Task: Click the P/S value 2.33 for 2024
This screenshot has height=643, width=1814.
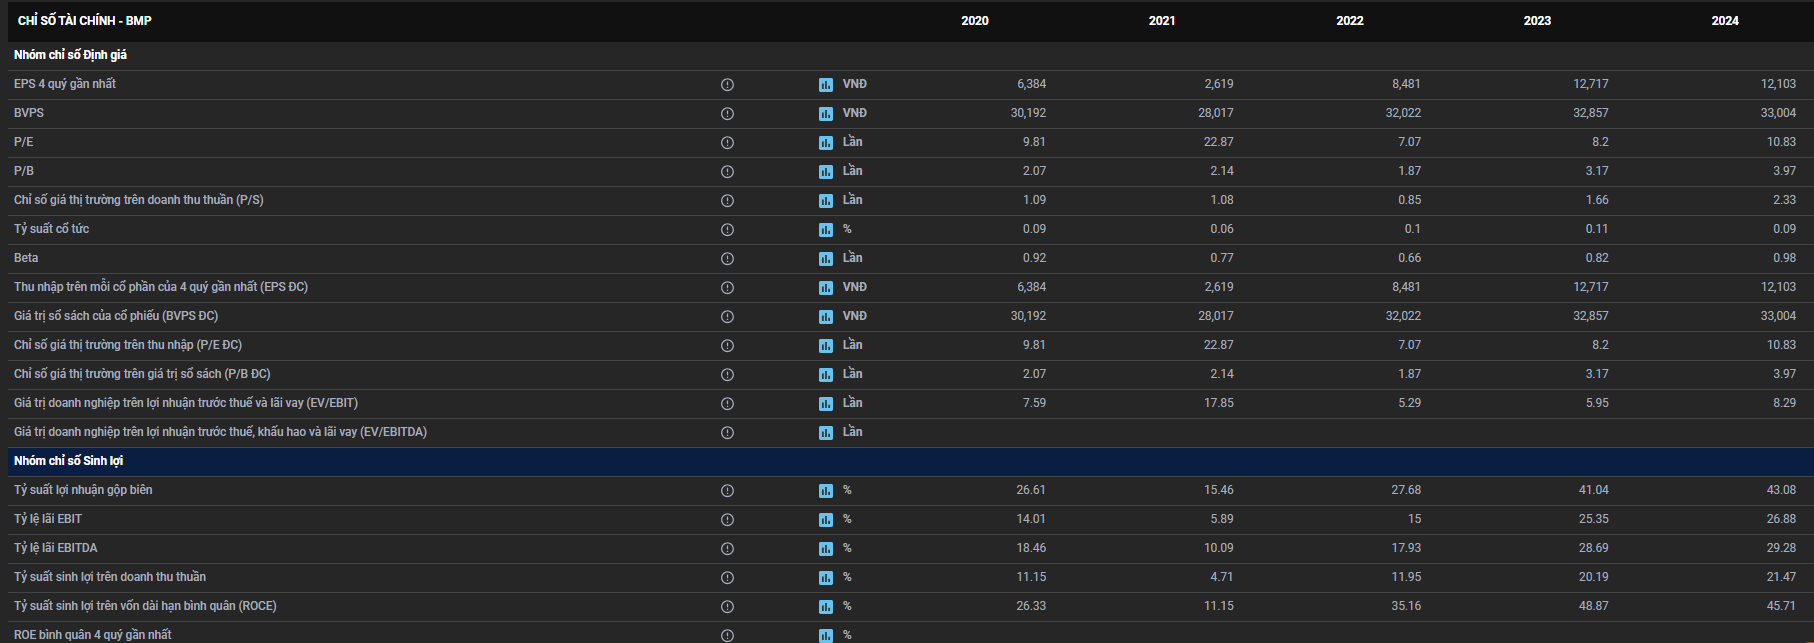Action: click(x=1785, y=200)
